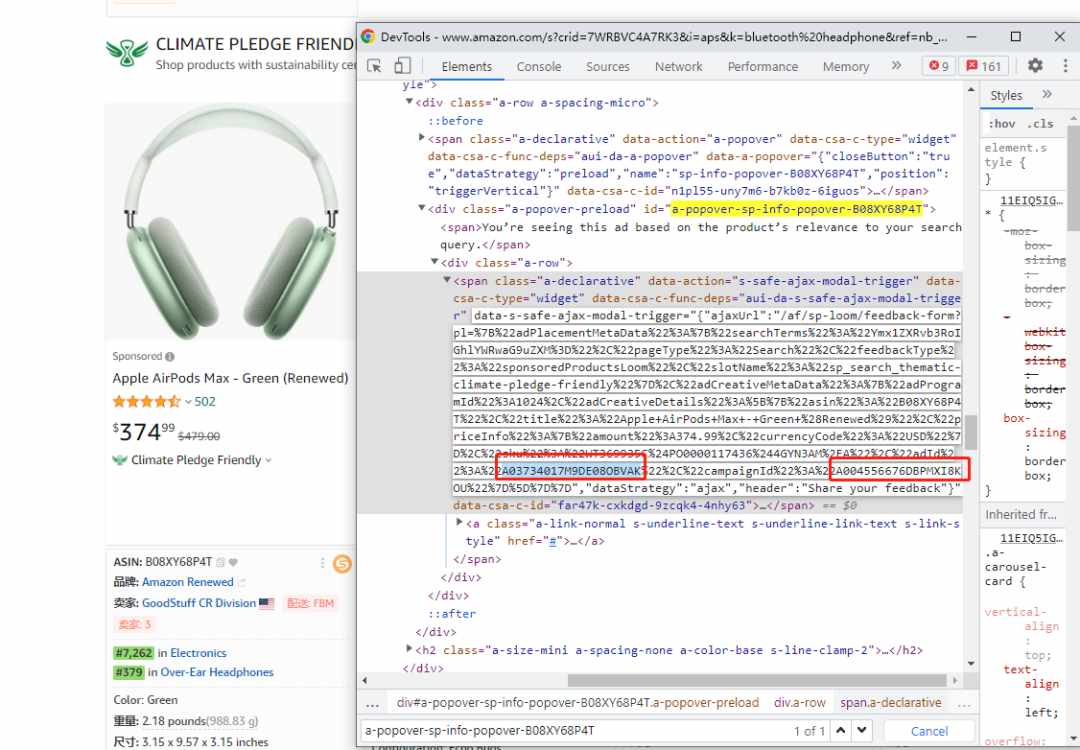This screenshot has height=750, width=1080.
Task: Click the Chrome icon in DevTools title bar
Action: click(368, 37)
